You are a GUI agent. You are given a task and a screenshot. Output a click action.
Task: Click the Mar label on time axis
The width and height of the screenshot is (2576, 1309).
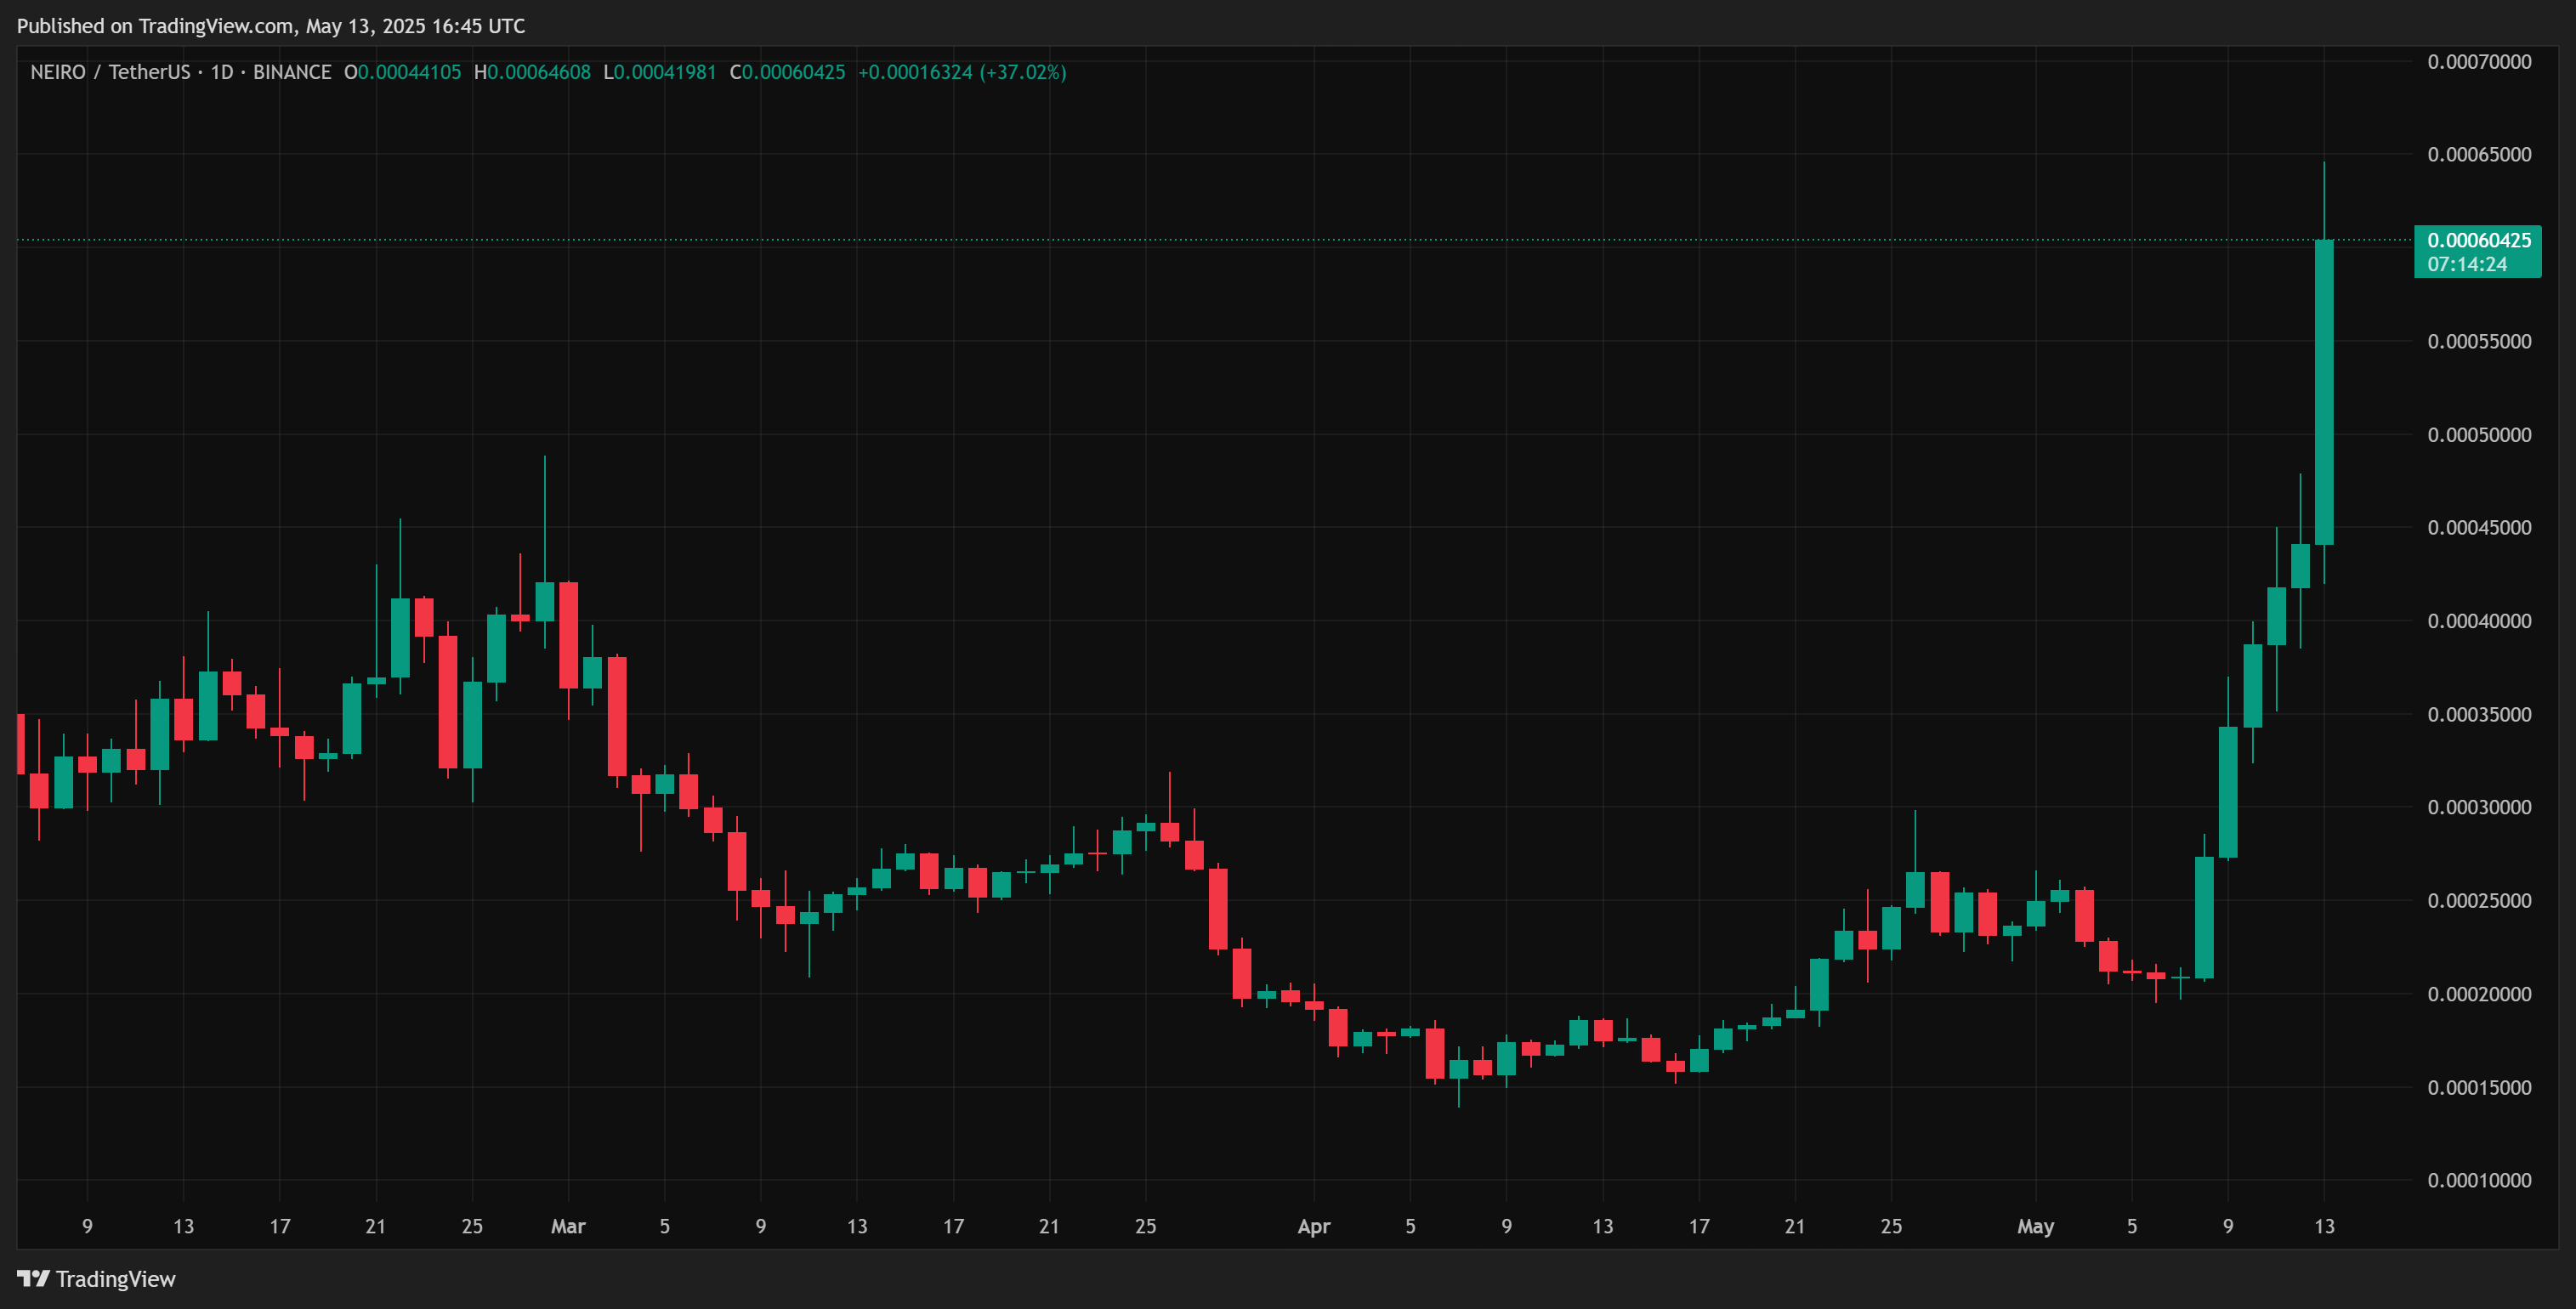[x=568, y=1226]
